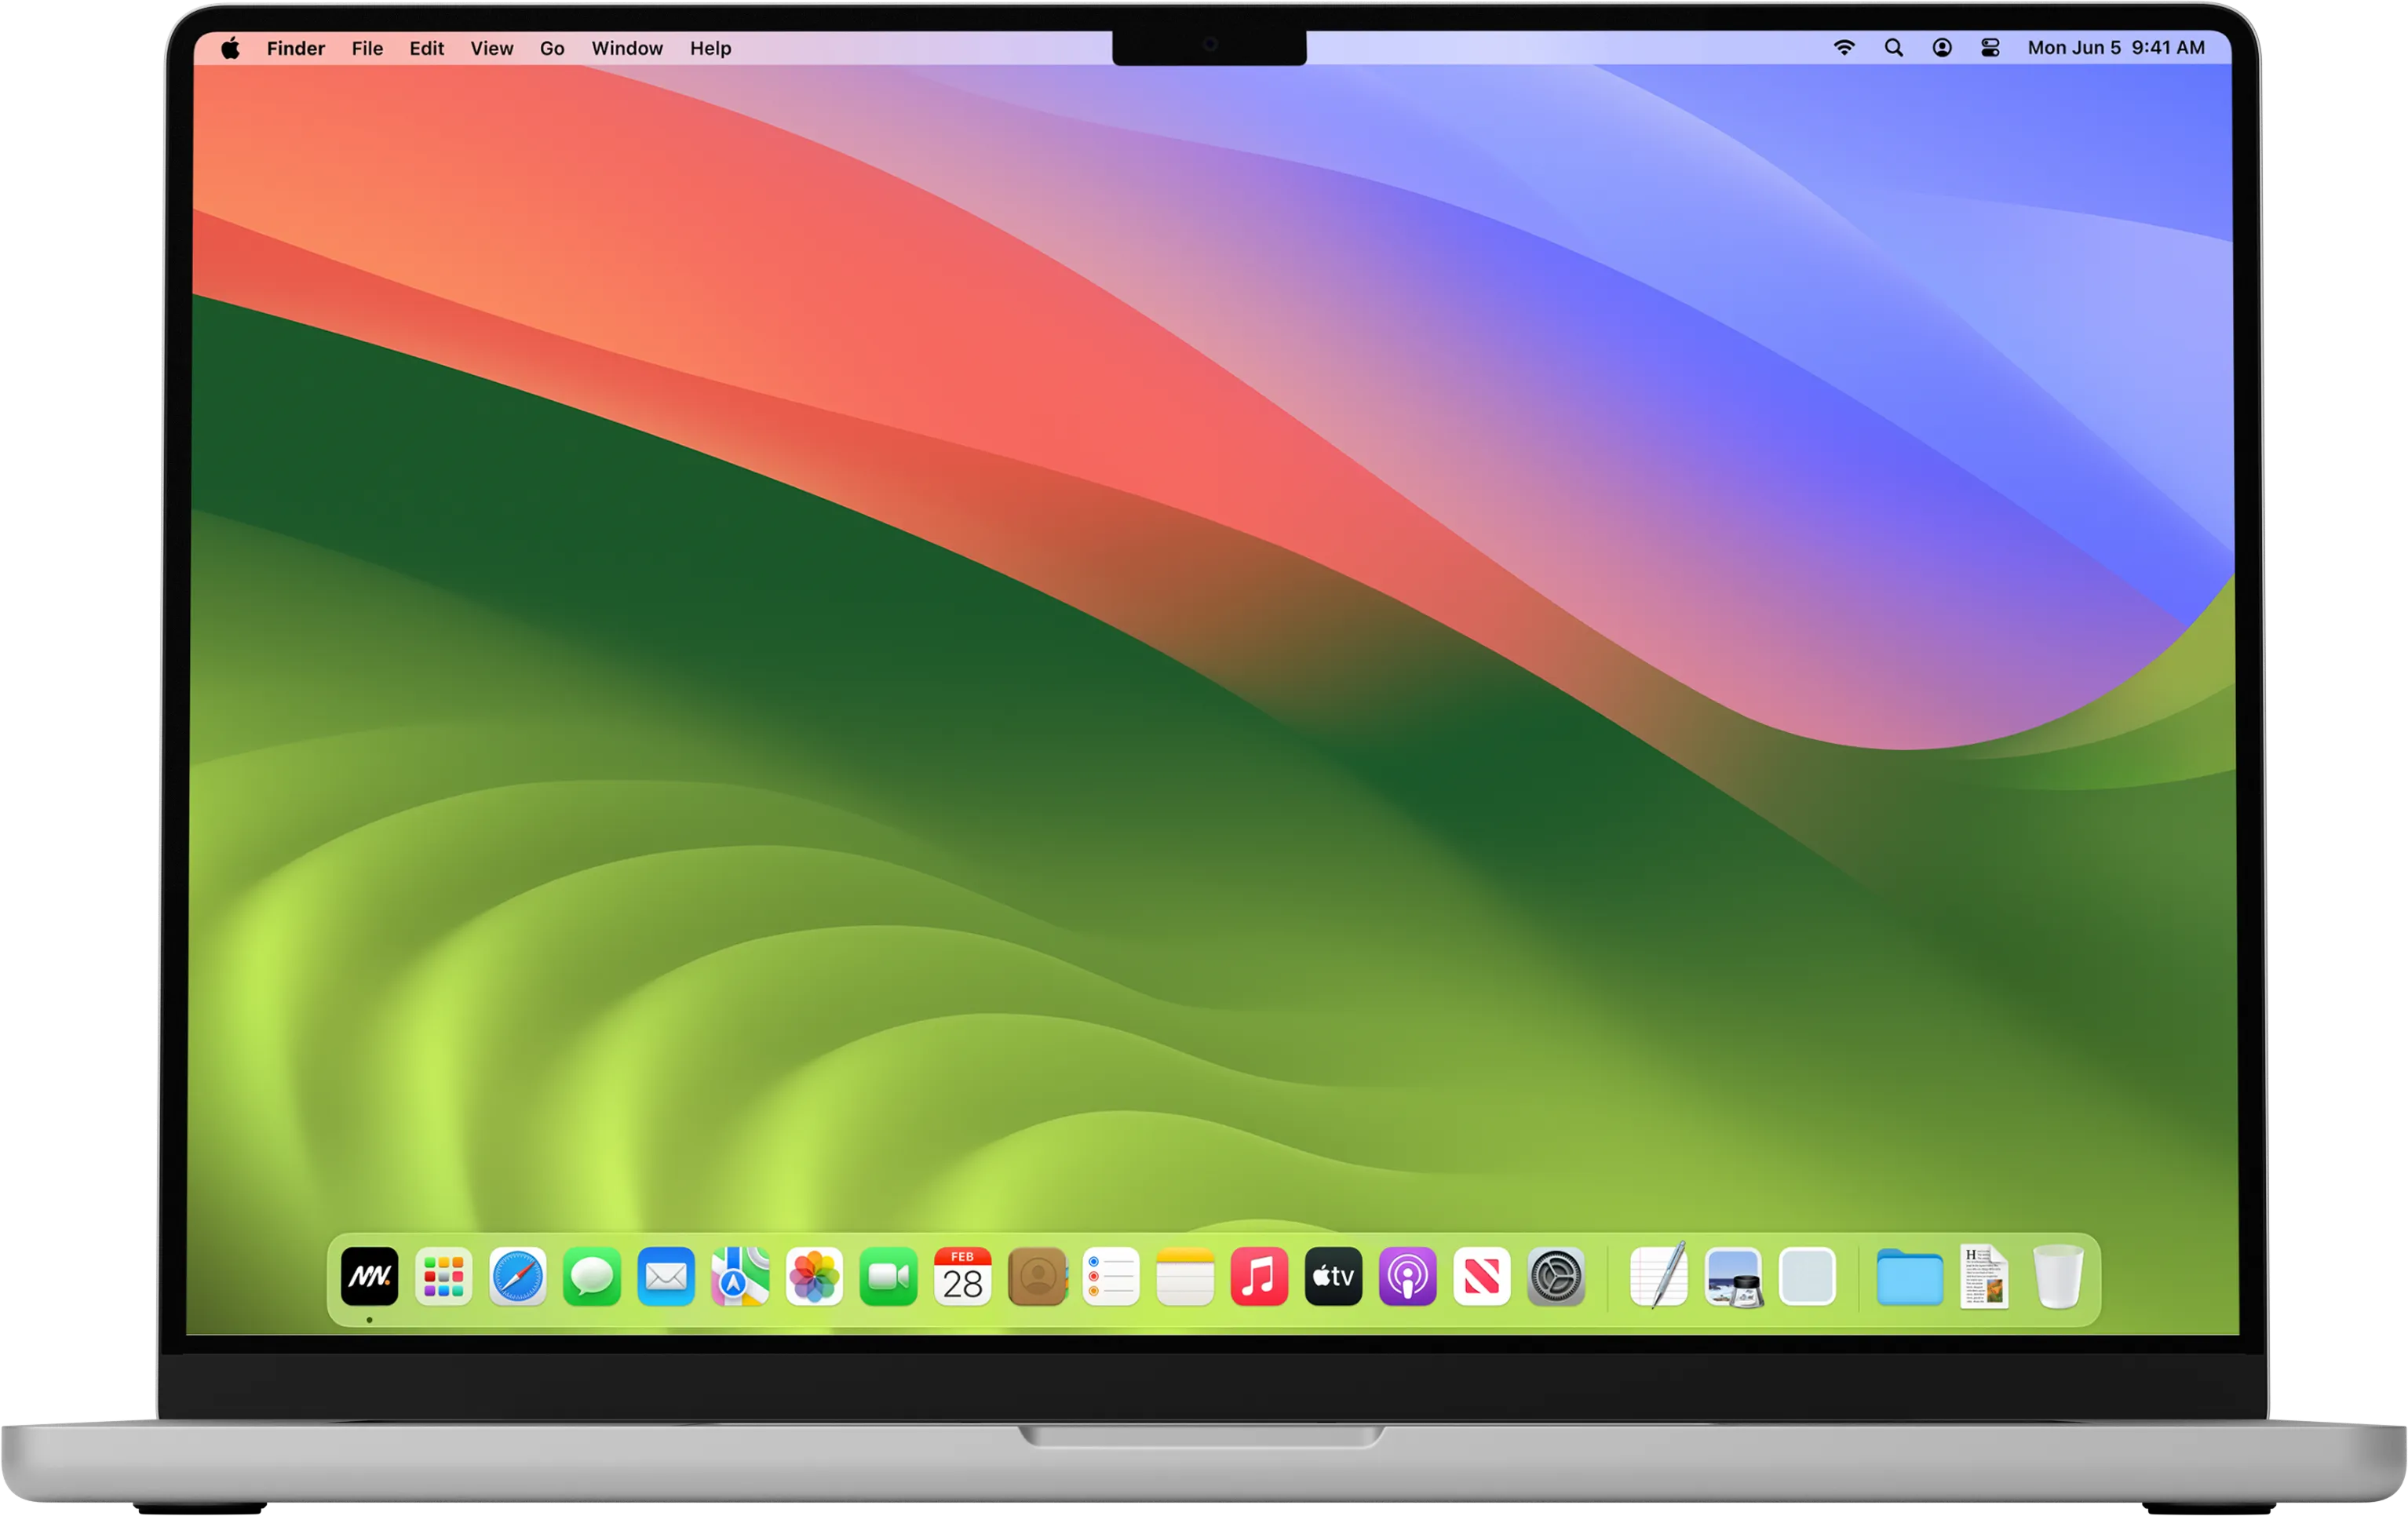Click the Wi-Fi status icon

[1844, 48]
